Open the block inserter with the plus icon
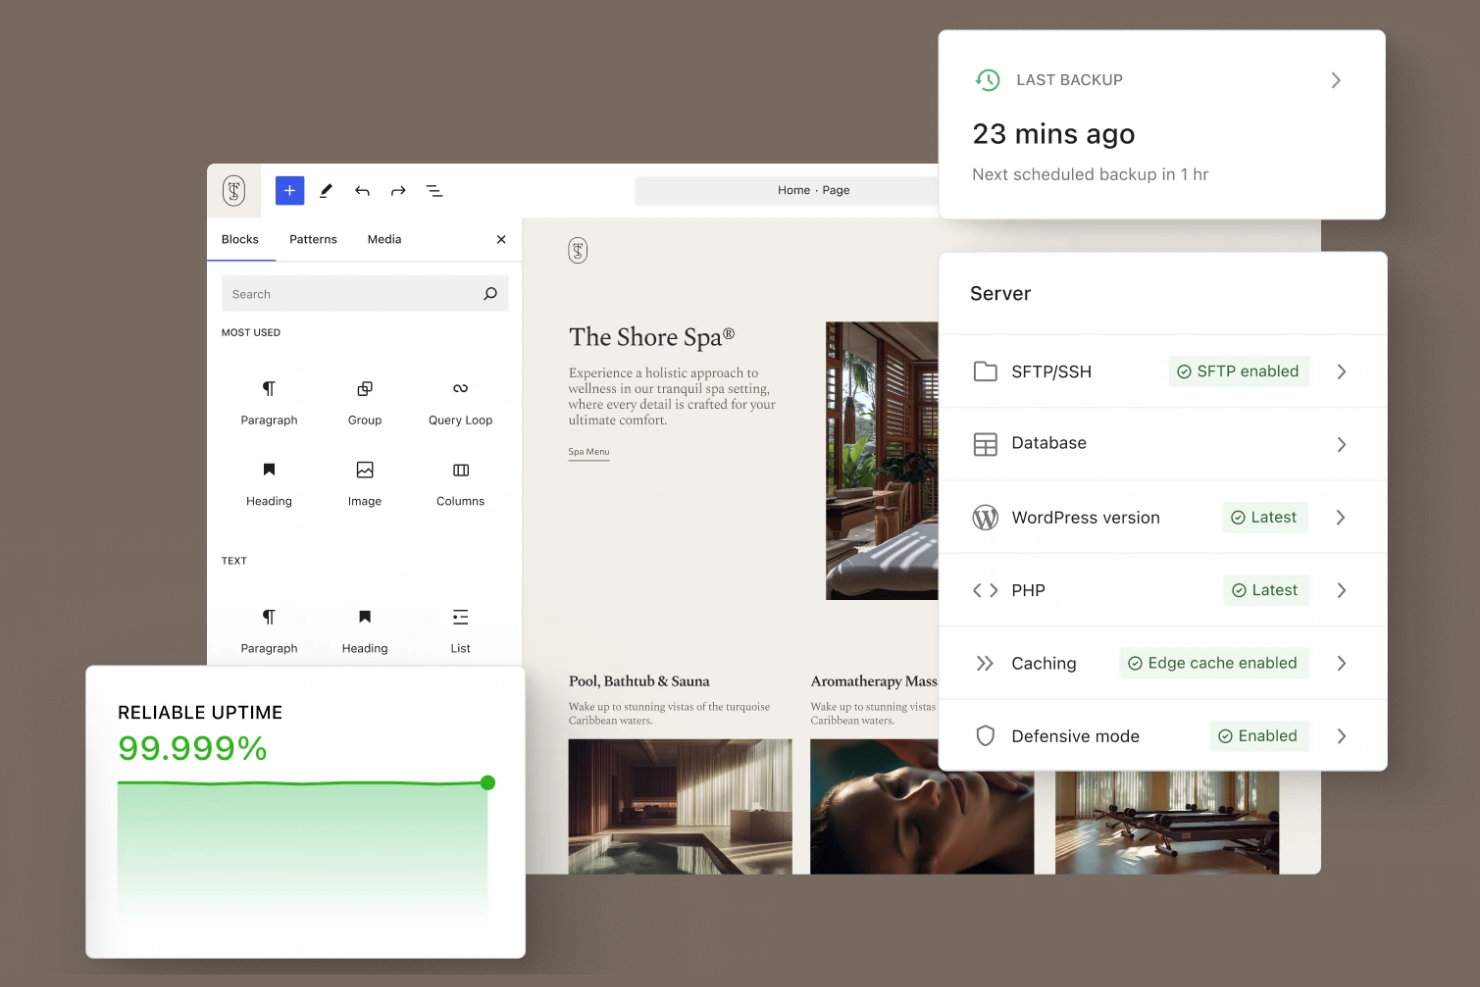Image resolution: width=1480 pixels, height=987 pixels. (289, 190)
